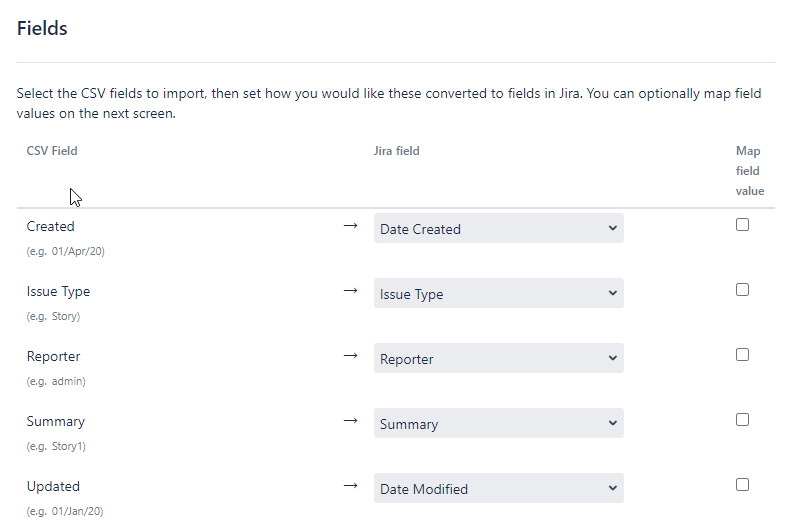Expand the Summary Jira field dropdown

coord(498,424)
